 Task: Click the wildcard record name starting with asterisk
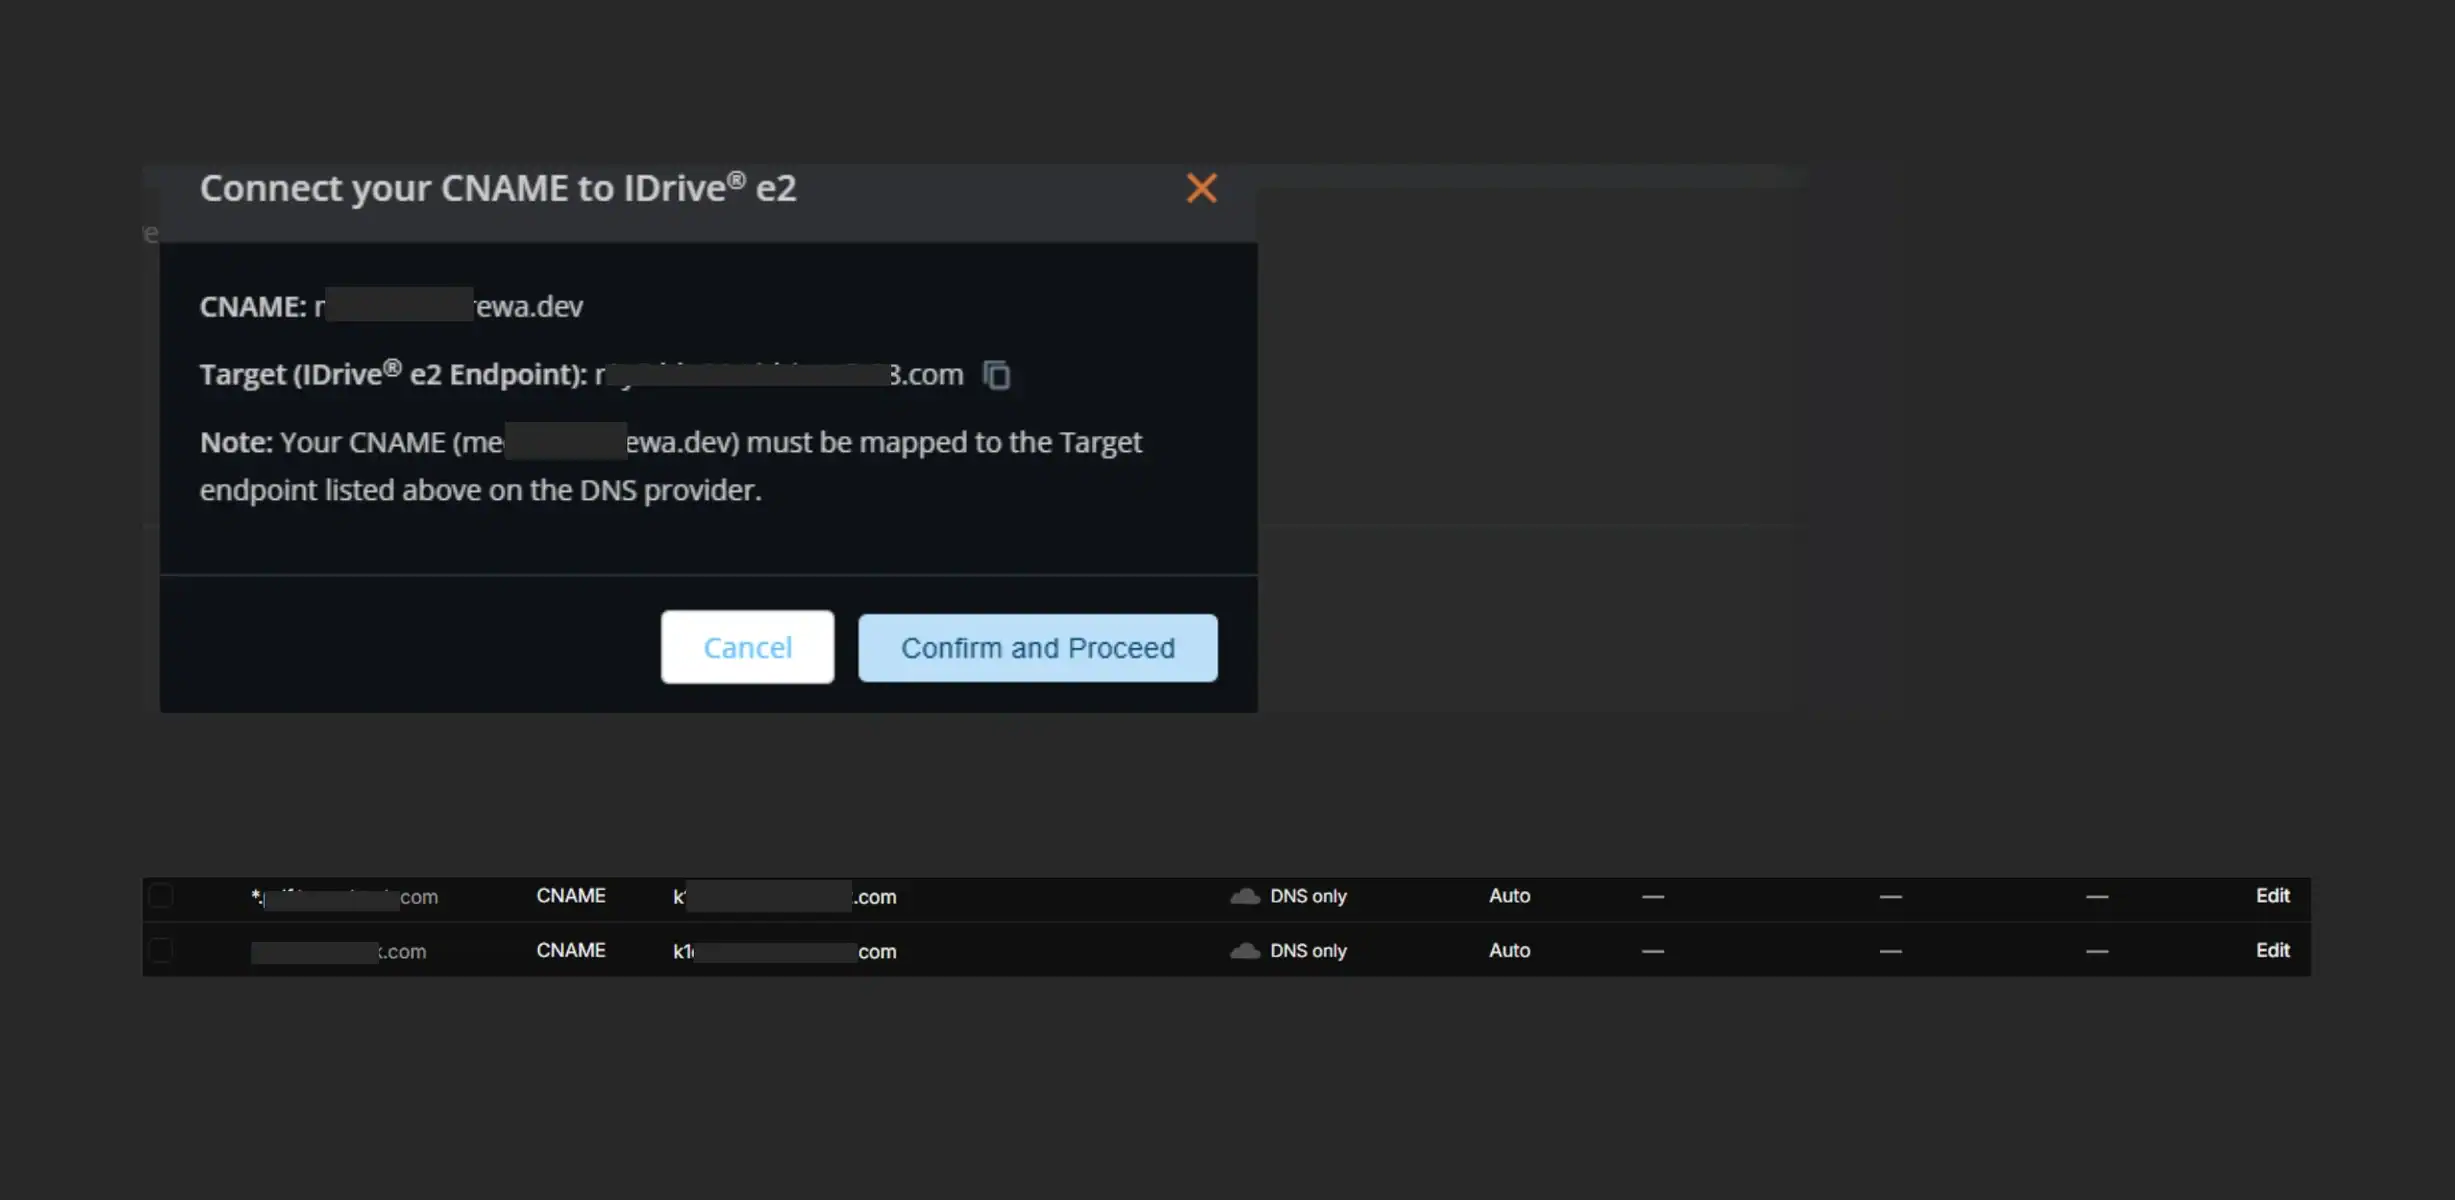[x=345, y=897]
